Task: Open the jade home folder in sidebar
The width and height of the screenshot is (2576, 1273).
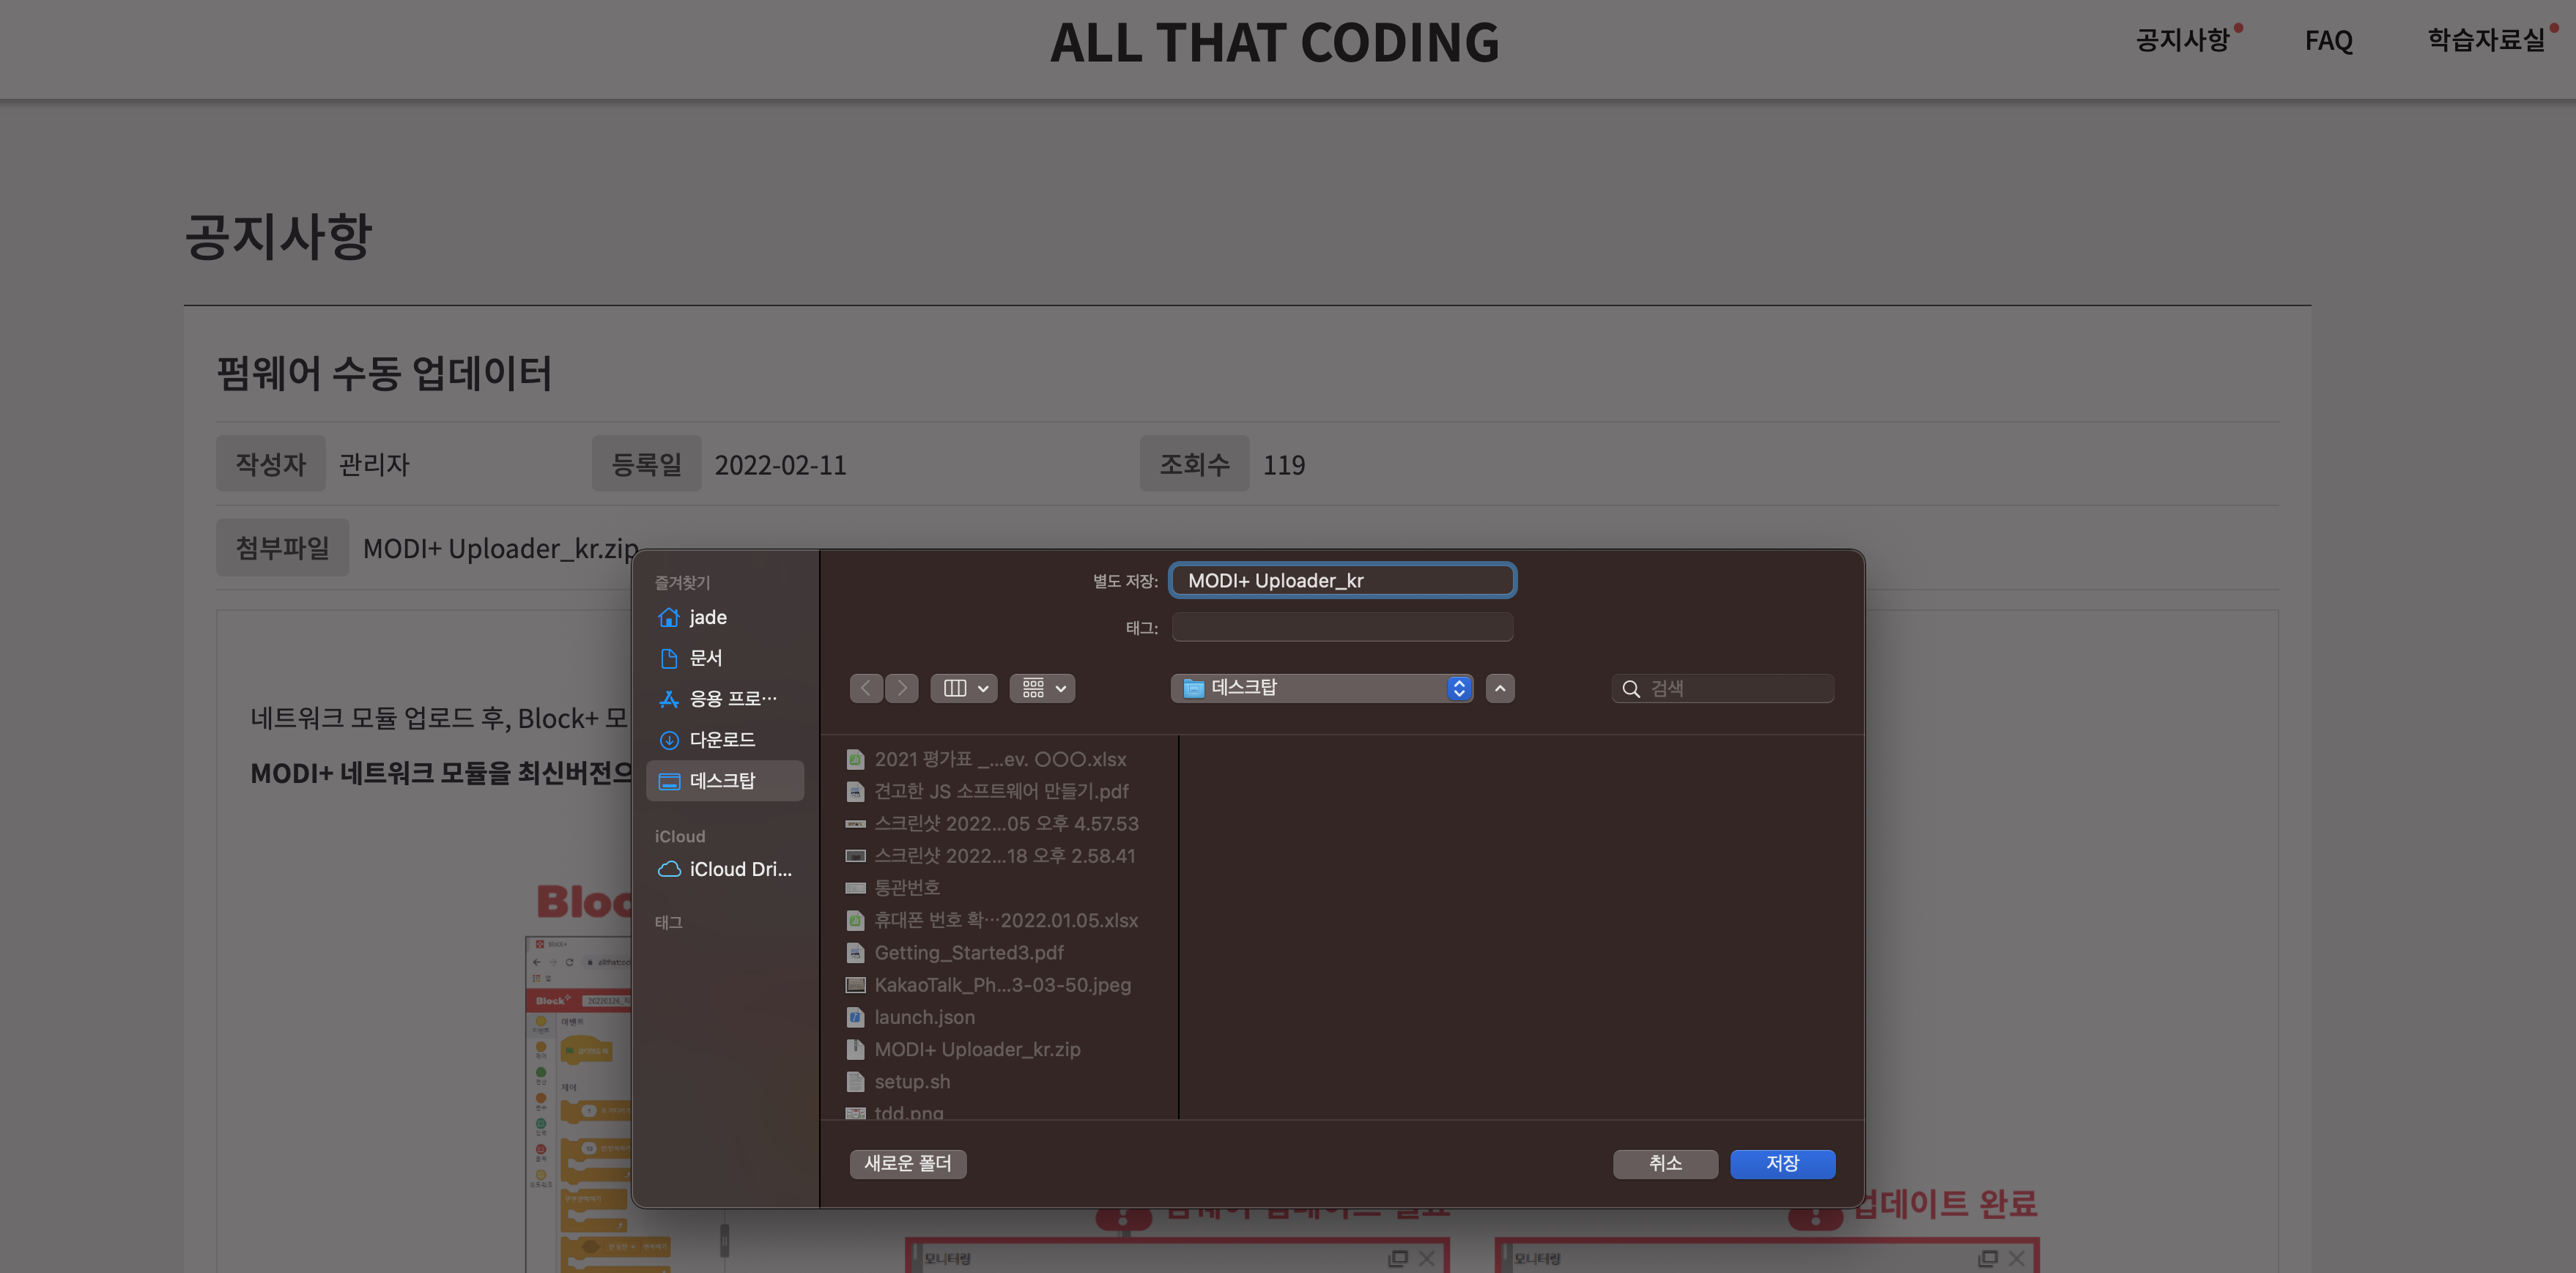Action: (x=707, y=618)
